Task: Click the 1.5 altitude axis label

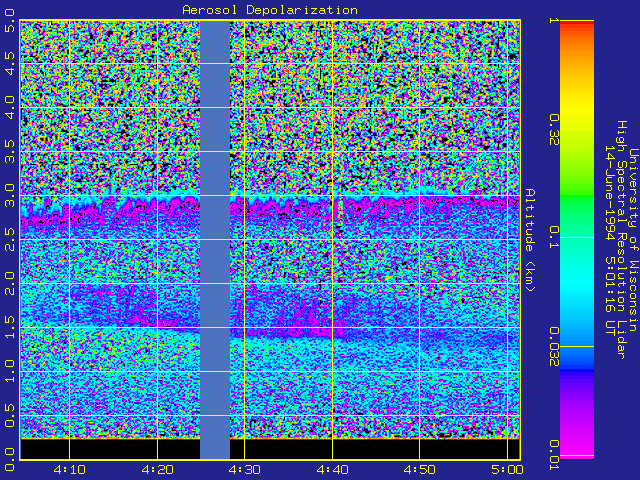Action: point(9,327)
